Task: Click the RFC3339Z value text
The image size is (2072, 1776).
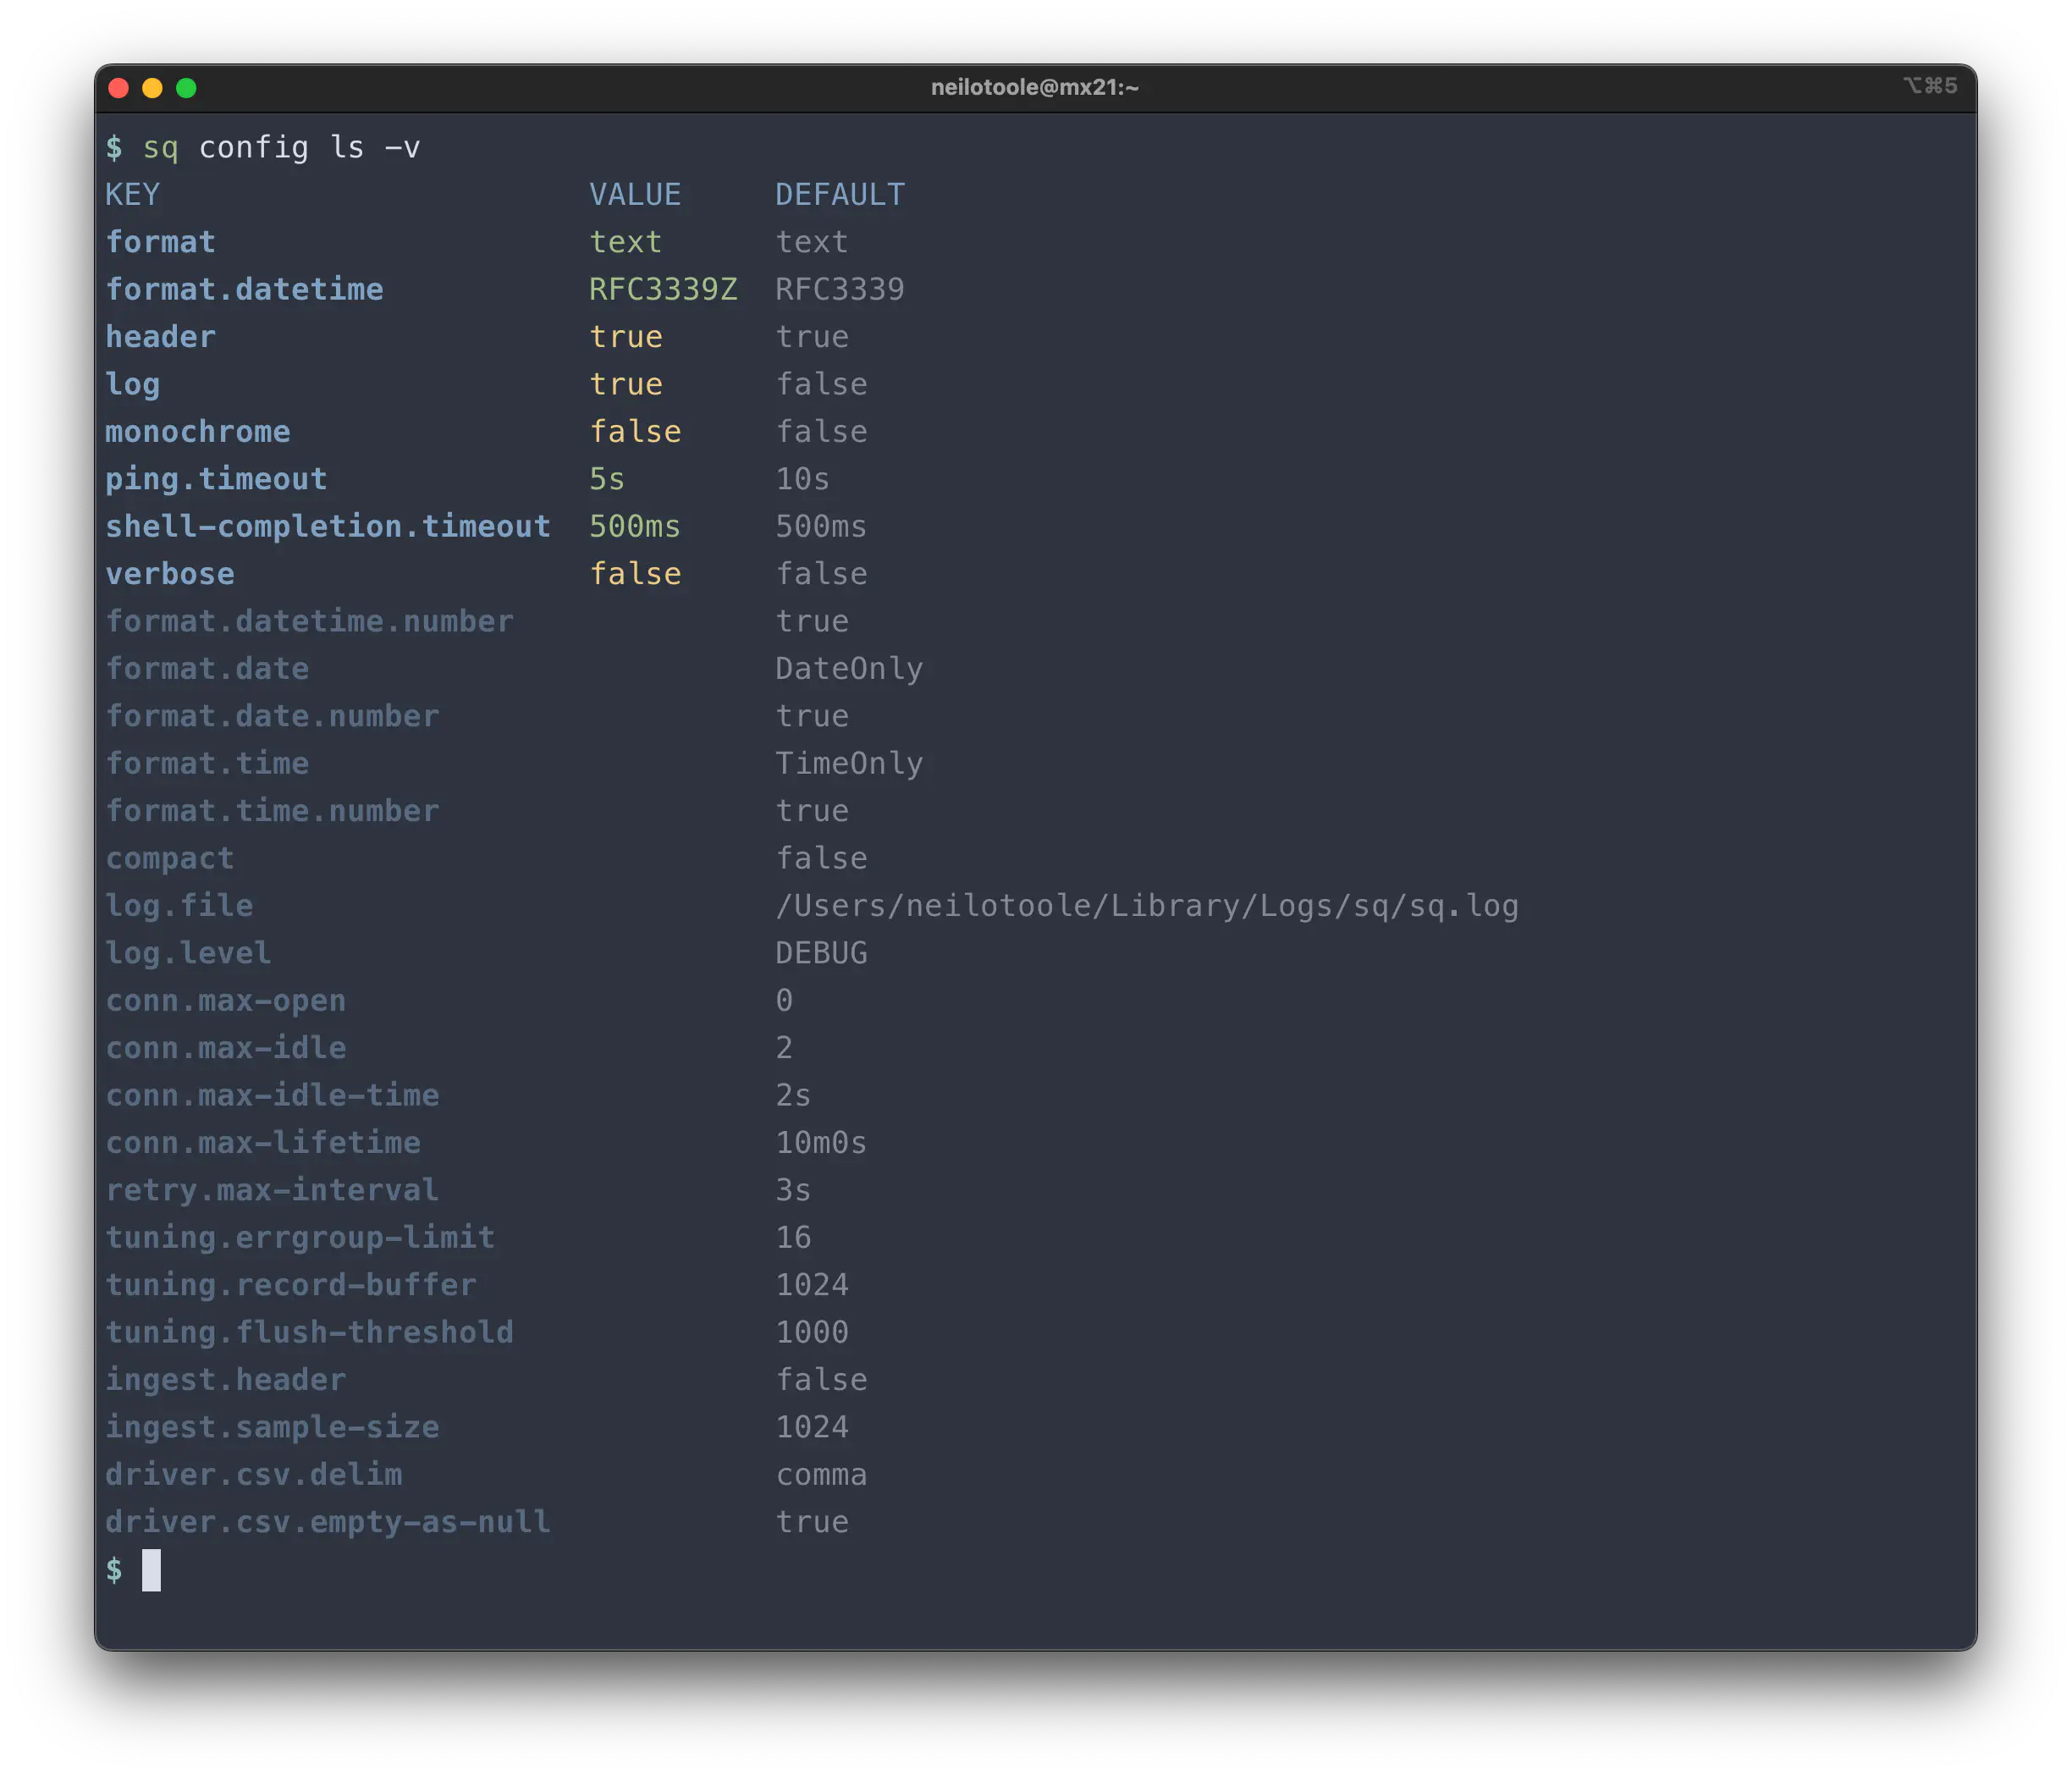Action: tap(663, 289)
